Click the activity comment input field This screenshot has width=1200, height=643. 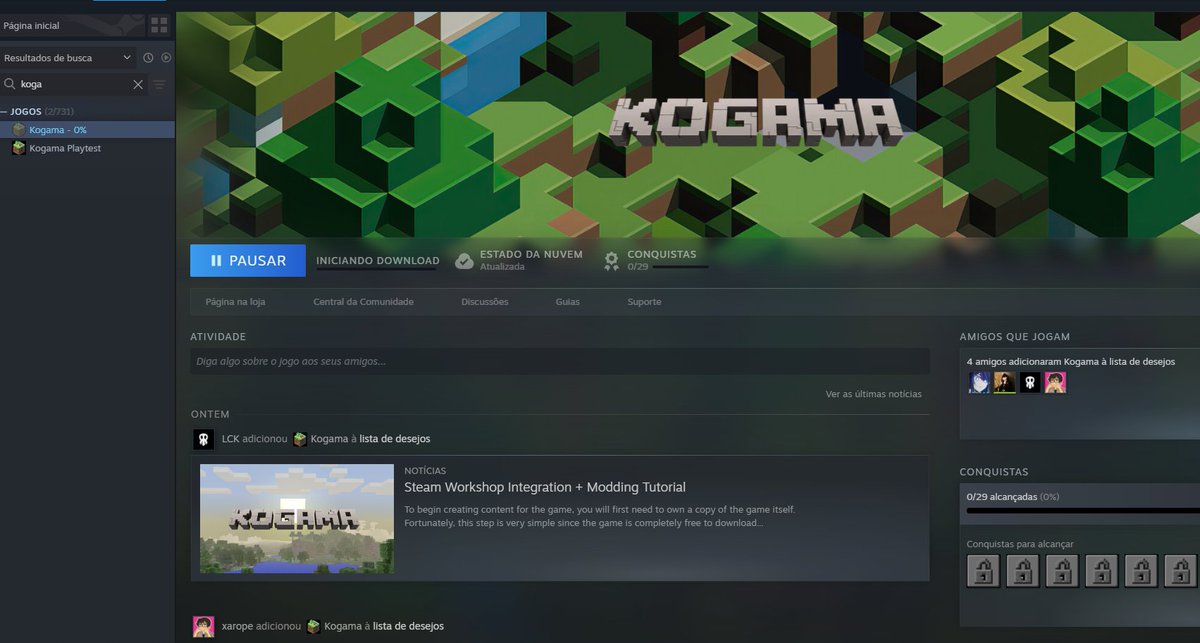pyautogui.click(x=560, y=361)
